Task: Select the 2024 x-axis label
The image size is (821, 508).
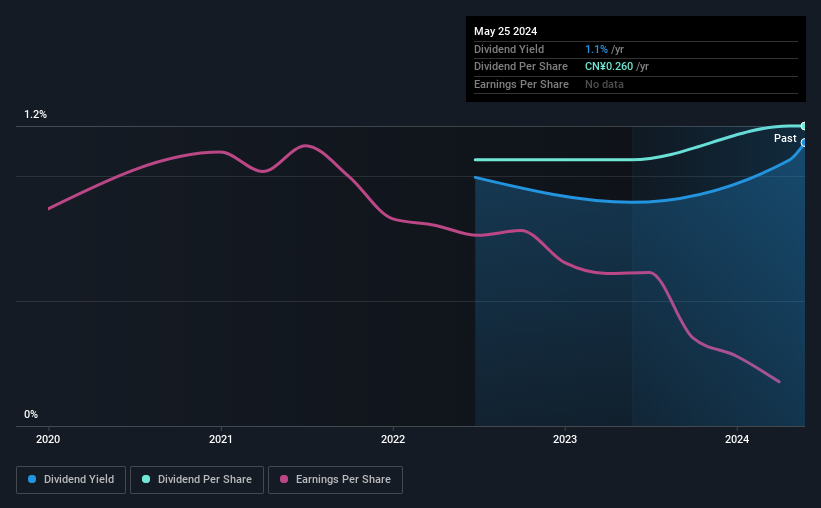Action: (x=737, y=439)
